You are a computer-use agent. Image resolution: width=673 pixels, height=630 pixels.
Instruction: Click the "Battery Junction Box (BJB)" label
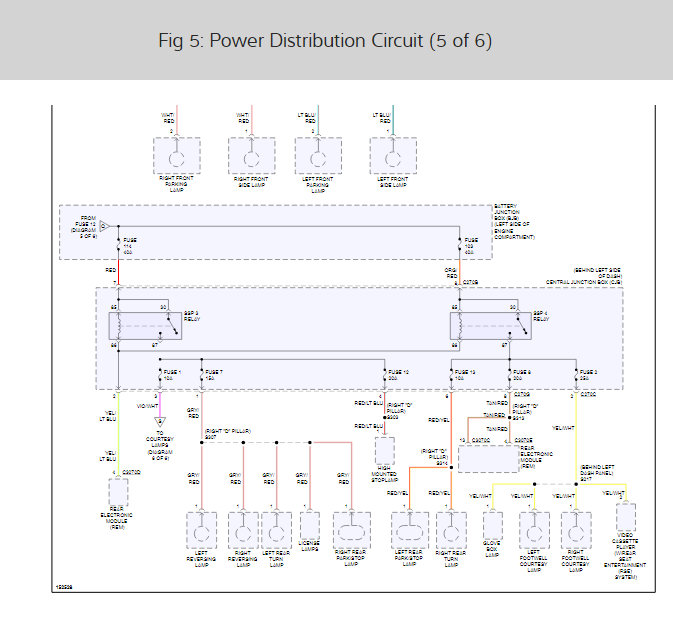[x=514, y=221]
